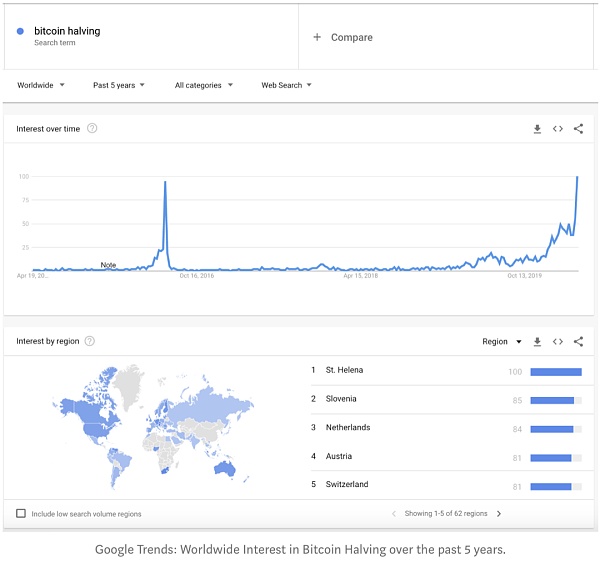Go to next page of regions
The width and height of the screenshot is (600, 562).
499,513
